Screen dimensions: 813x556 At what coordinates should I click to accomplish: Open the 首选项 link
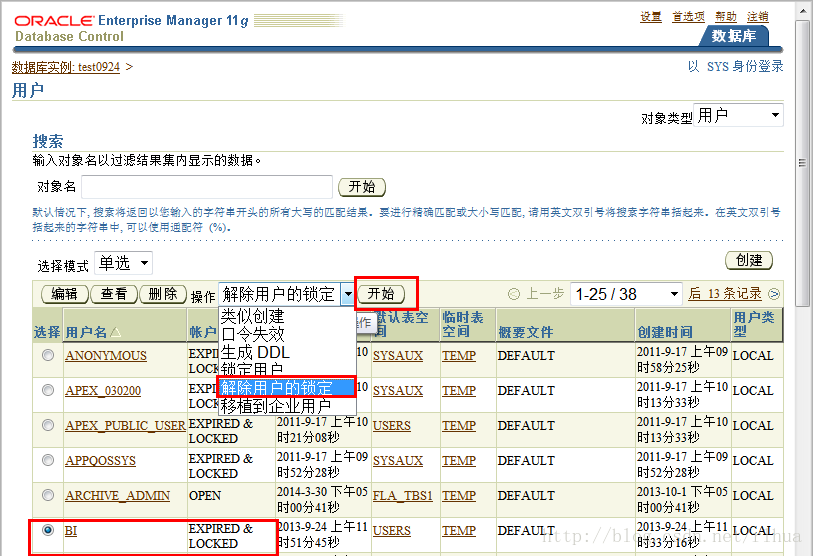point(689,17)
